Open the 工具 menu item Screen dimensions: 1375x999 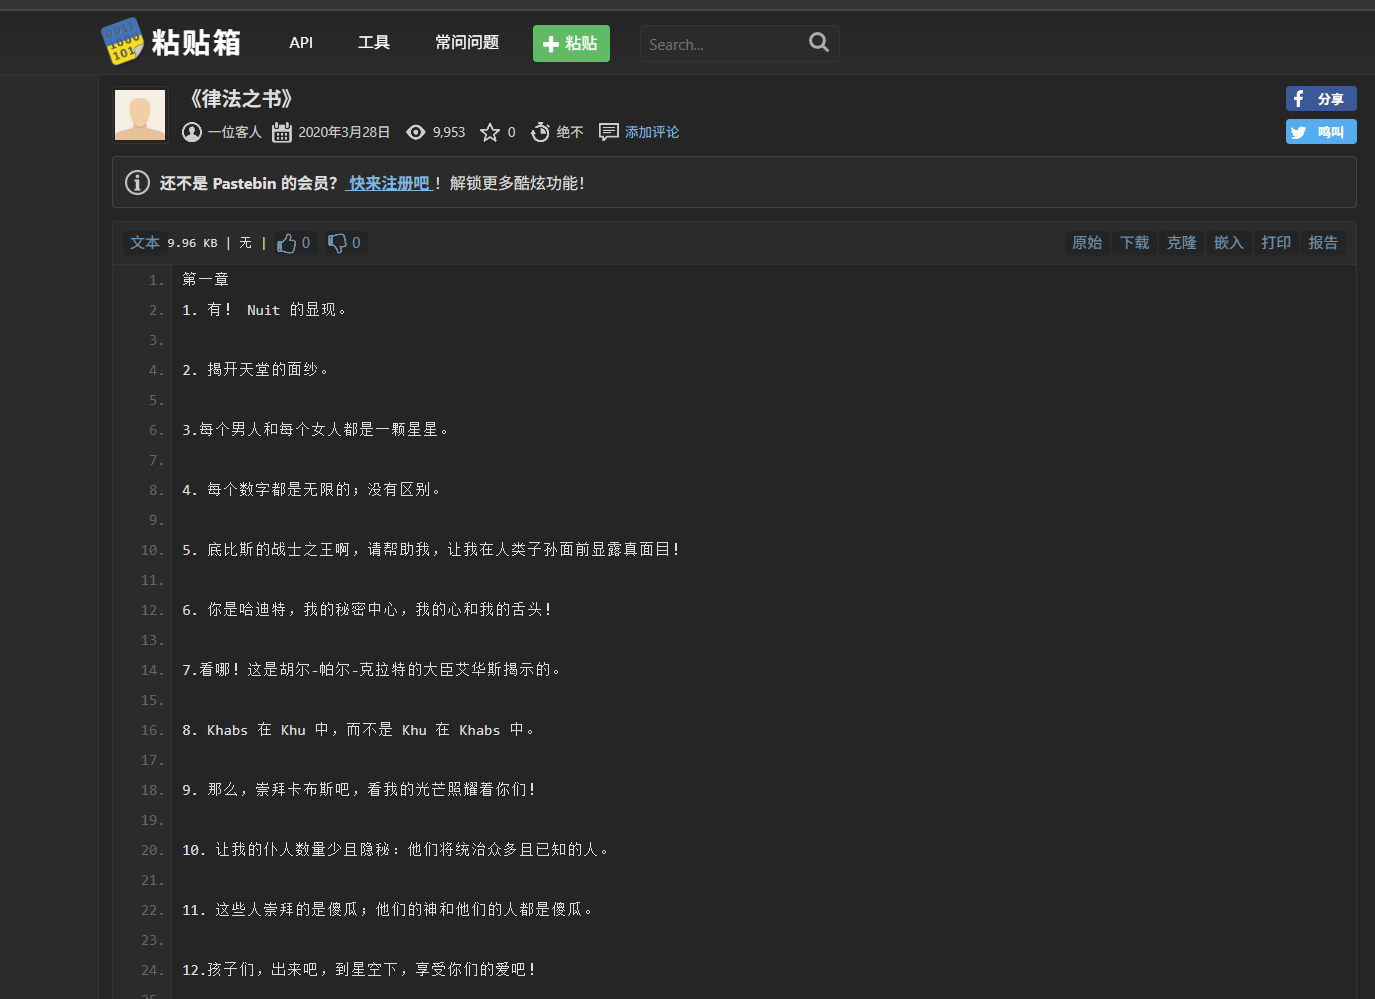[374, 43]
